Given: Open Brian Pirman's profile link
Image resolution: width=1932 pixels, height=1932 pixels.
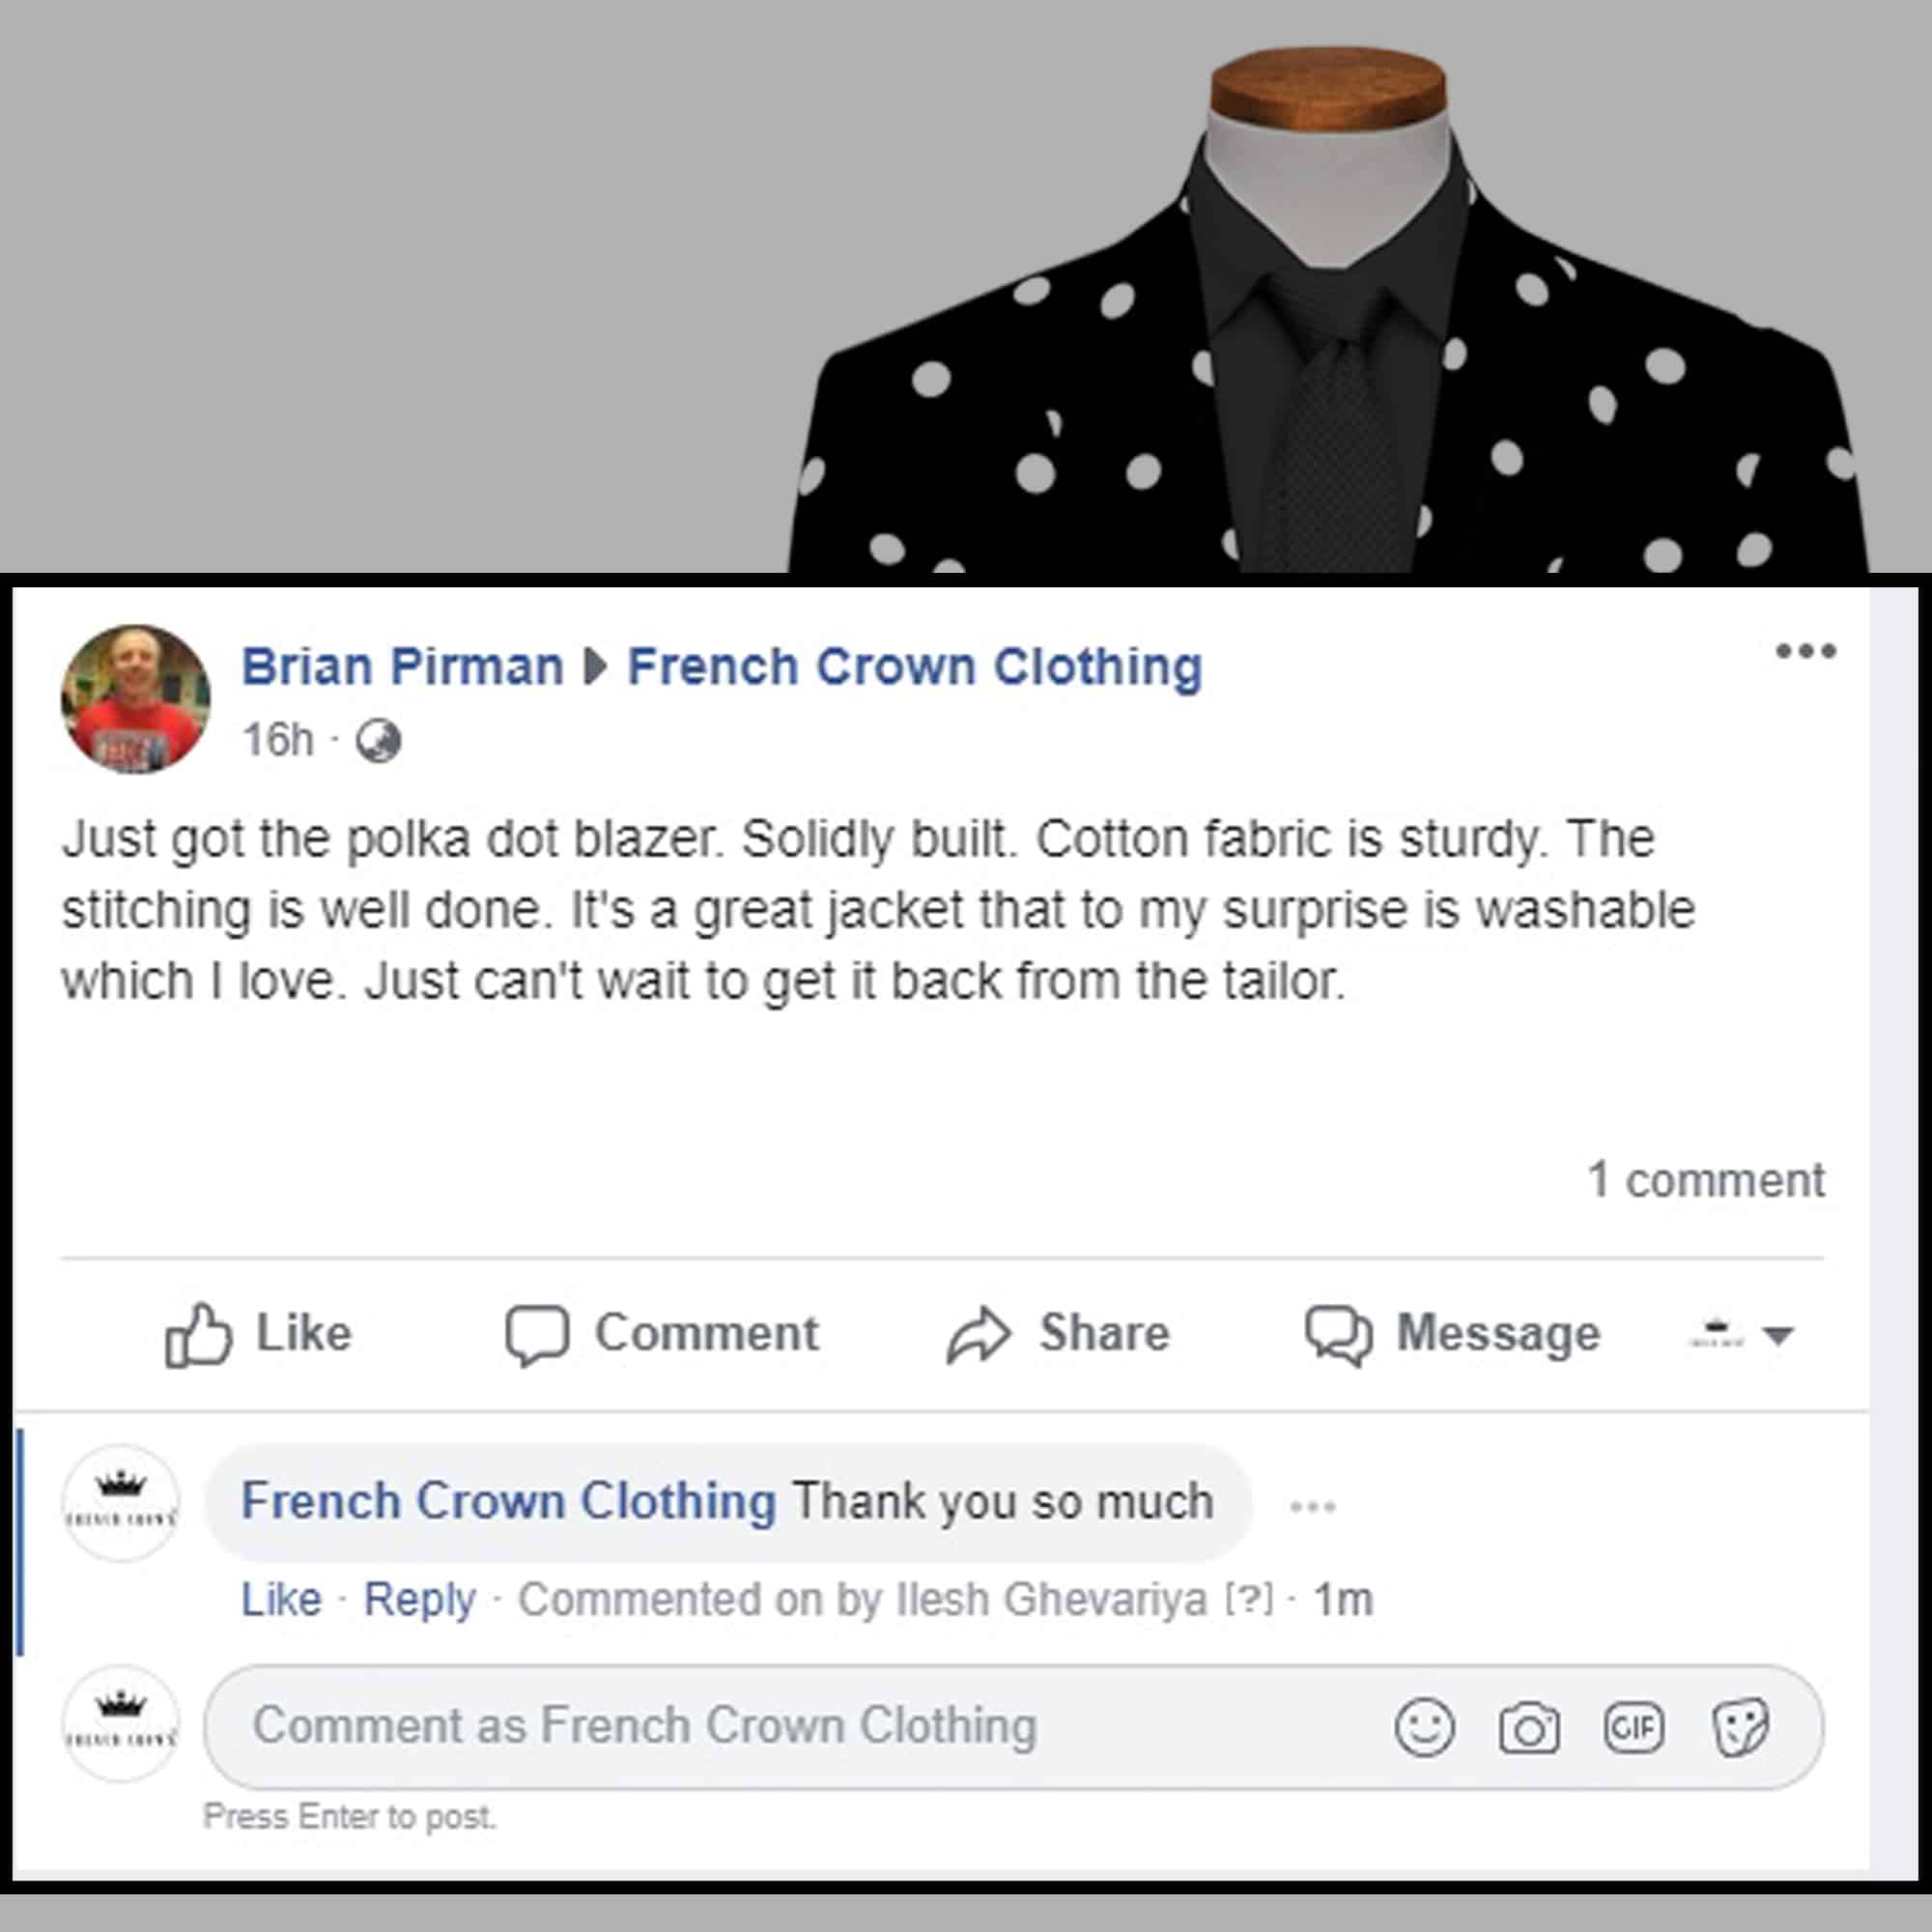Looking at the screenshot, I should point(402,666).
